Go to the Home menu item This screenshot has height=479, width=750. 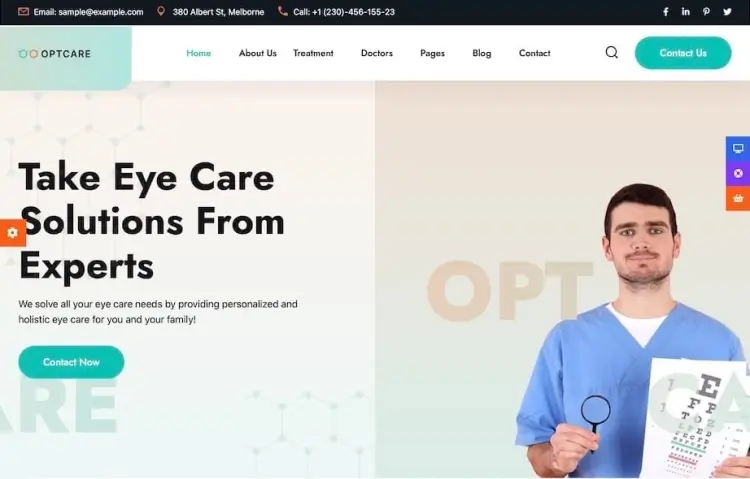click(199, 53)
